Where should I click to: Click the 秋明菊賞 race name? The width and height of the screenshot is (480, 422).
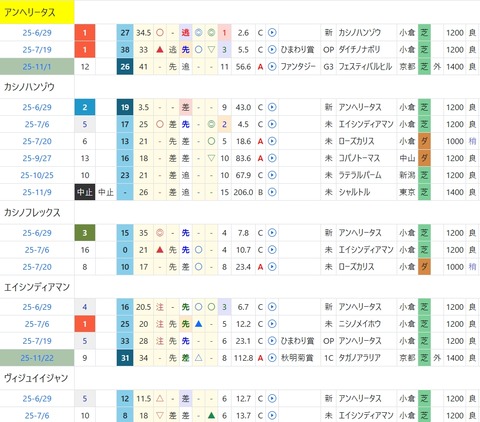[297, 358]
